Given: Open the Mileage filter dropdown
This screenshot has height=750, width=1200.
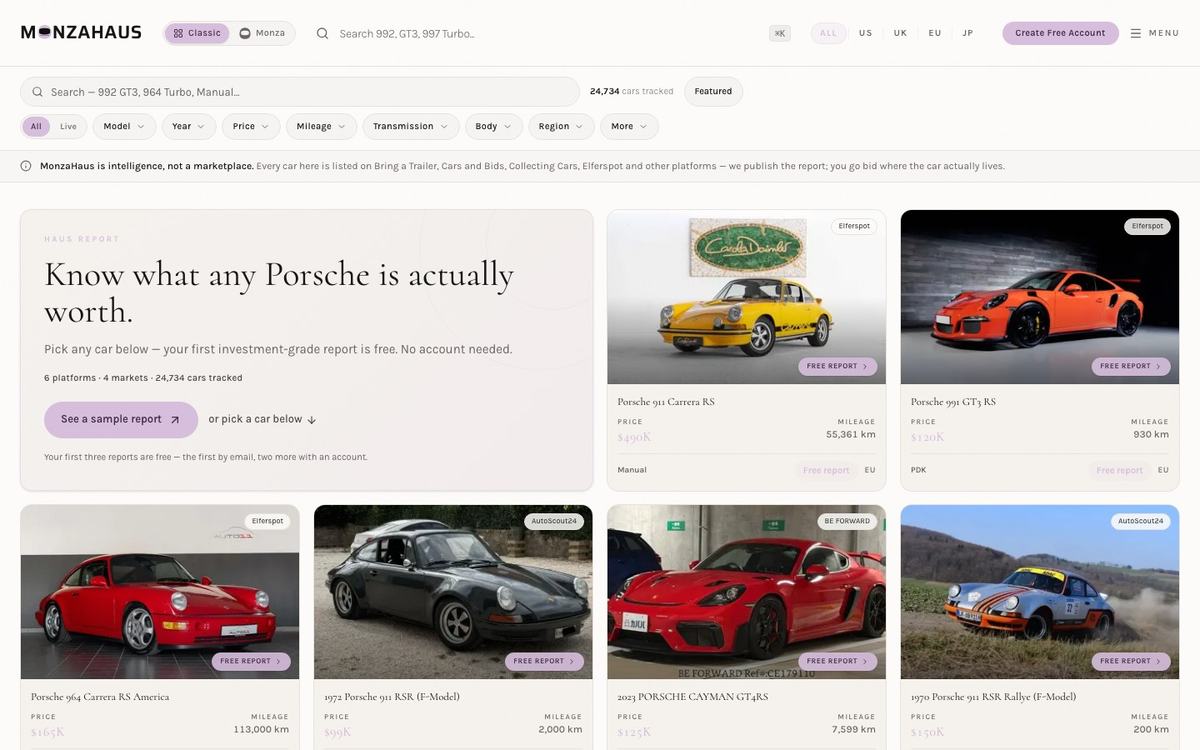Looking at the screenshot, I should tap(320, 127).
